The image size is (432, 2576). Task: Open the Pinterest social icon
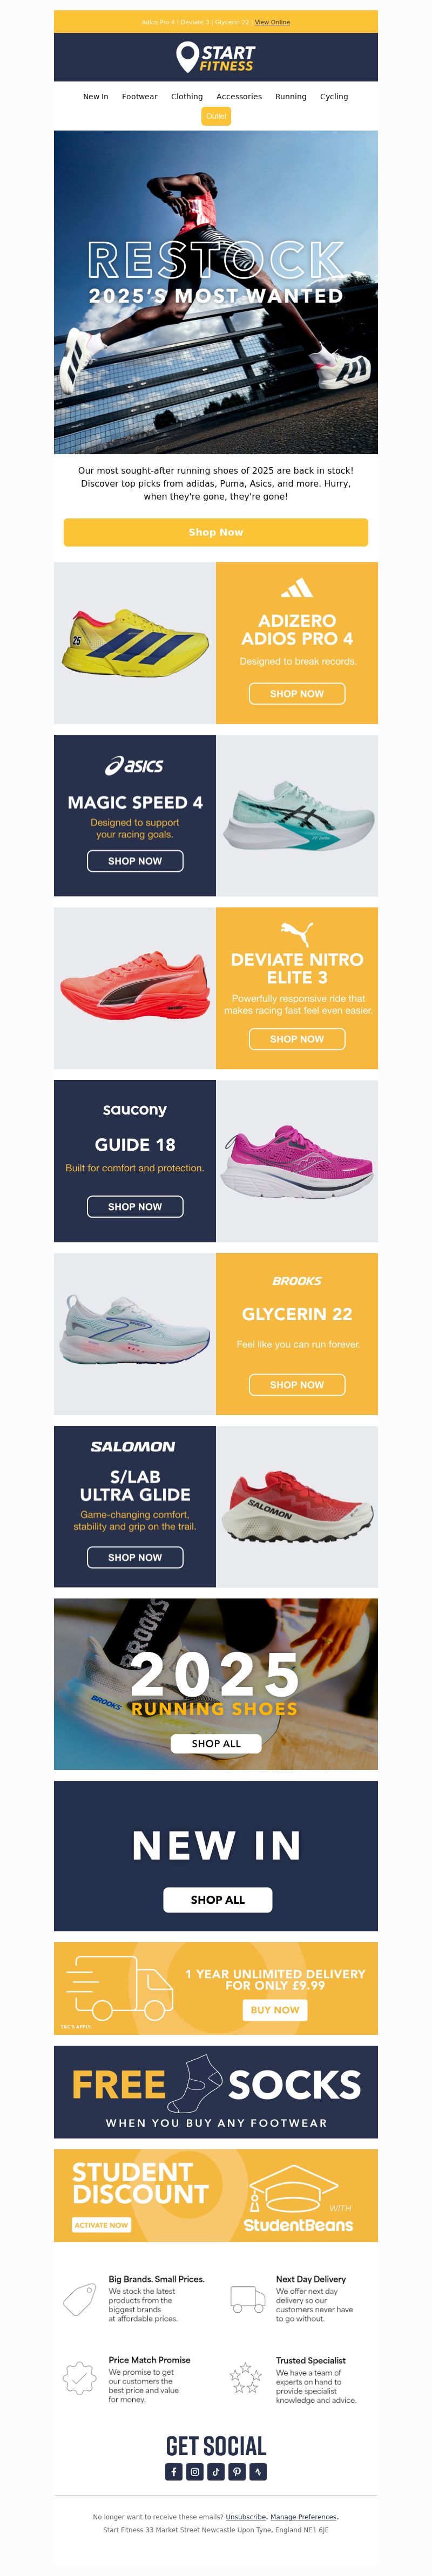(x=237, y=2471)
